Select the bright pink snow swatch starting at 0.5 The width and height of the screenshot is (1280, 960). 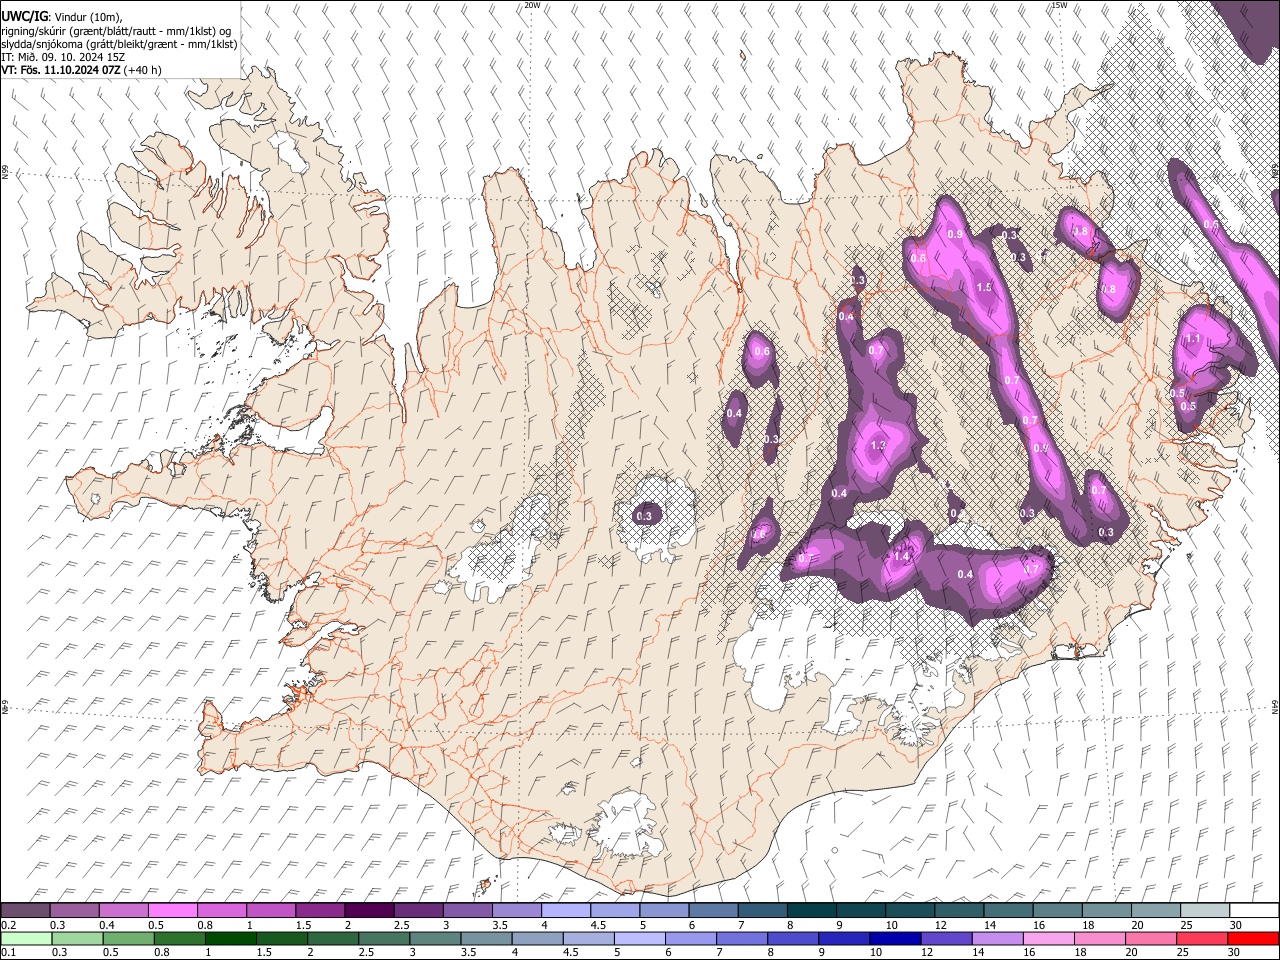[172, 911]
